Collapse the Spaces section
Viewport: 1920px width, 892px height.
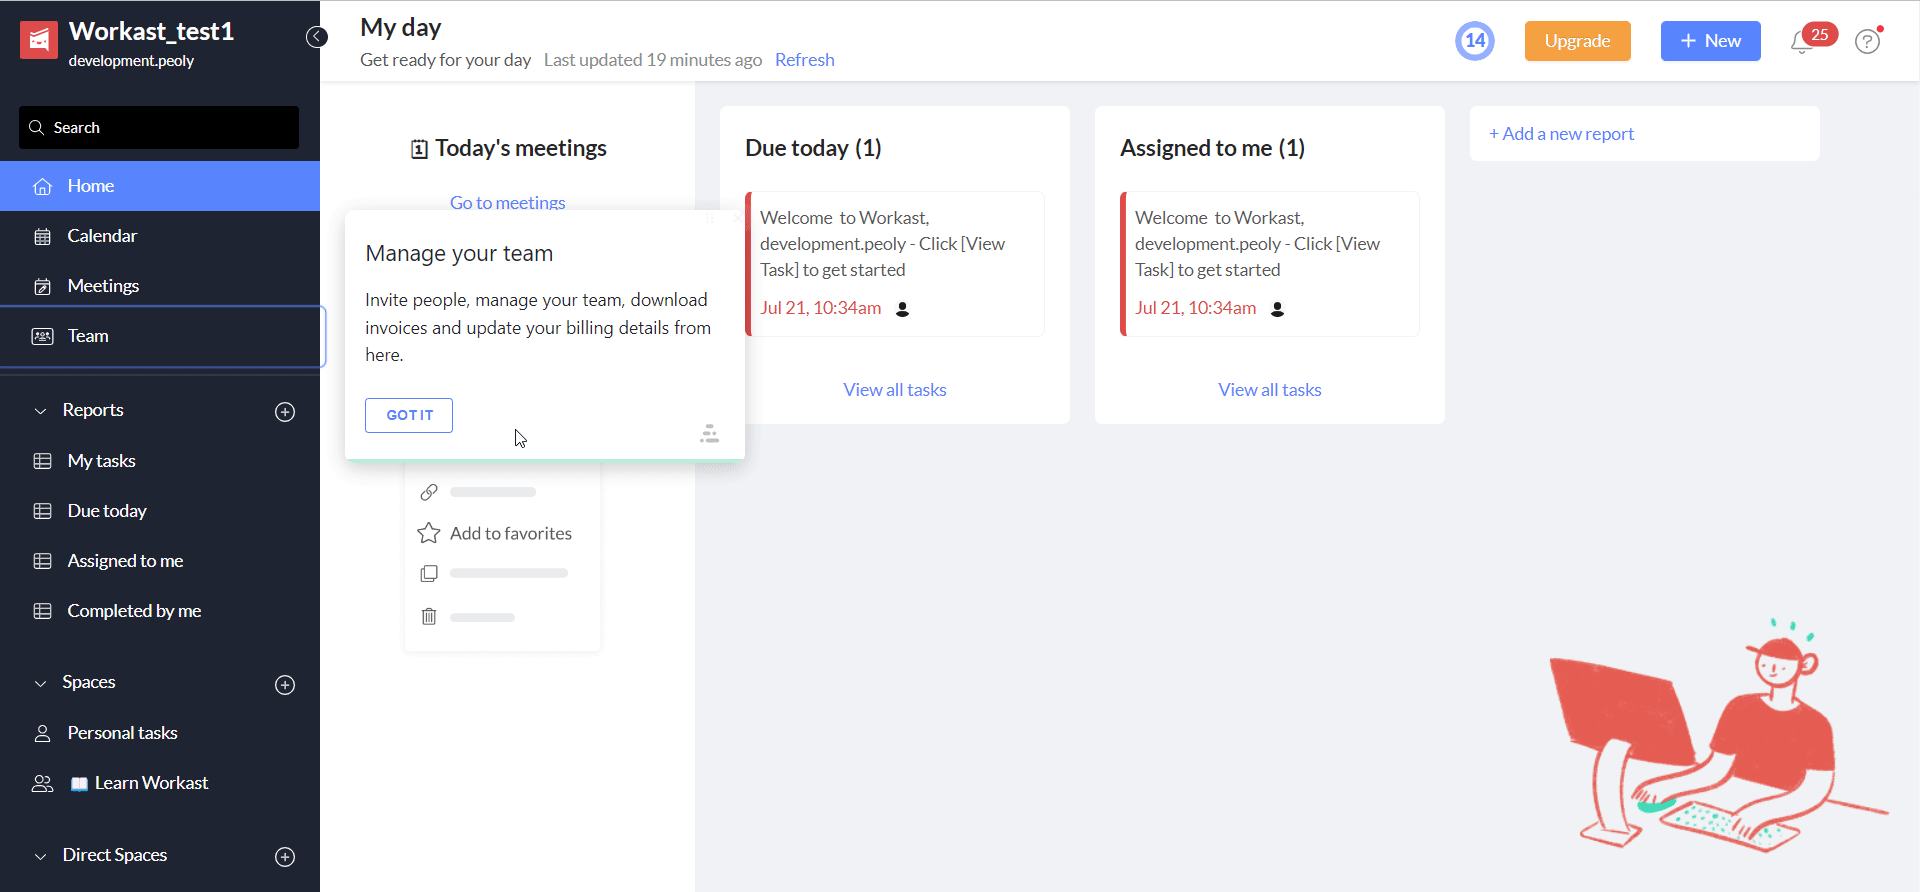coord(41,683)
